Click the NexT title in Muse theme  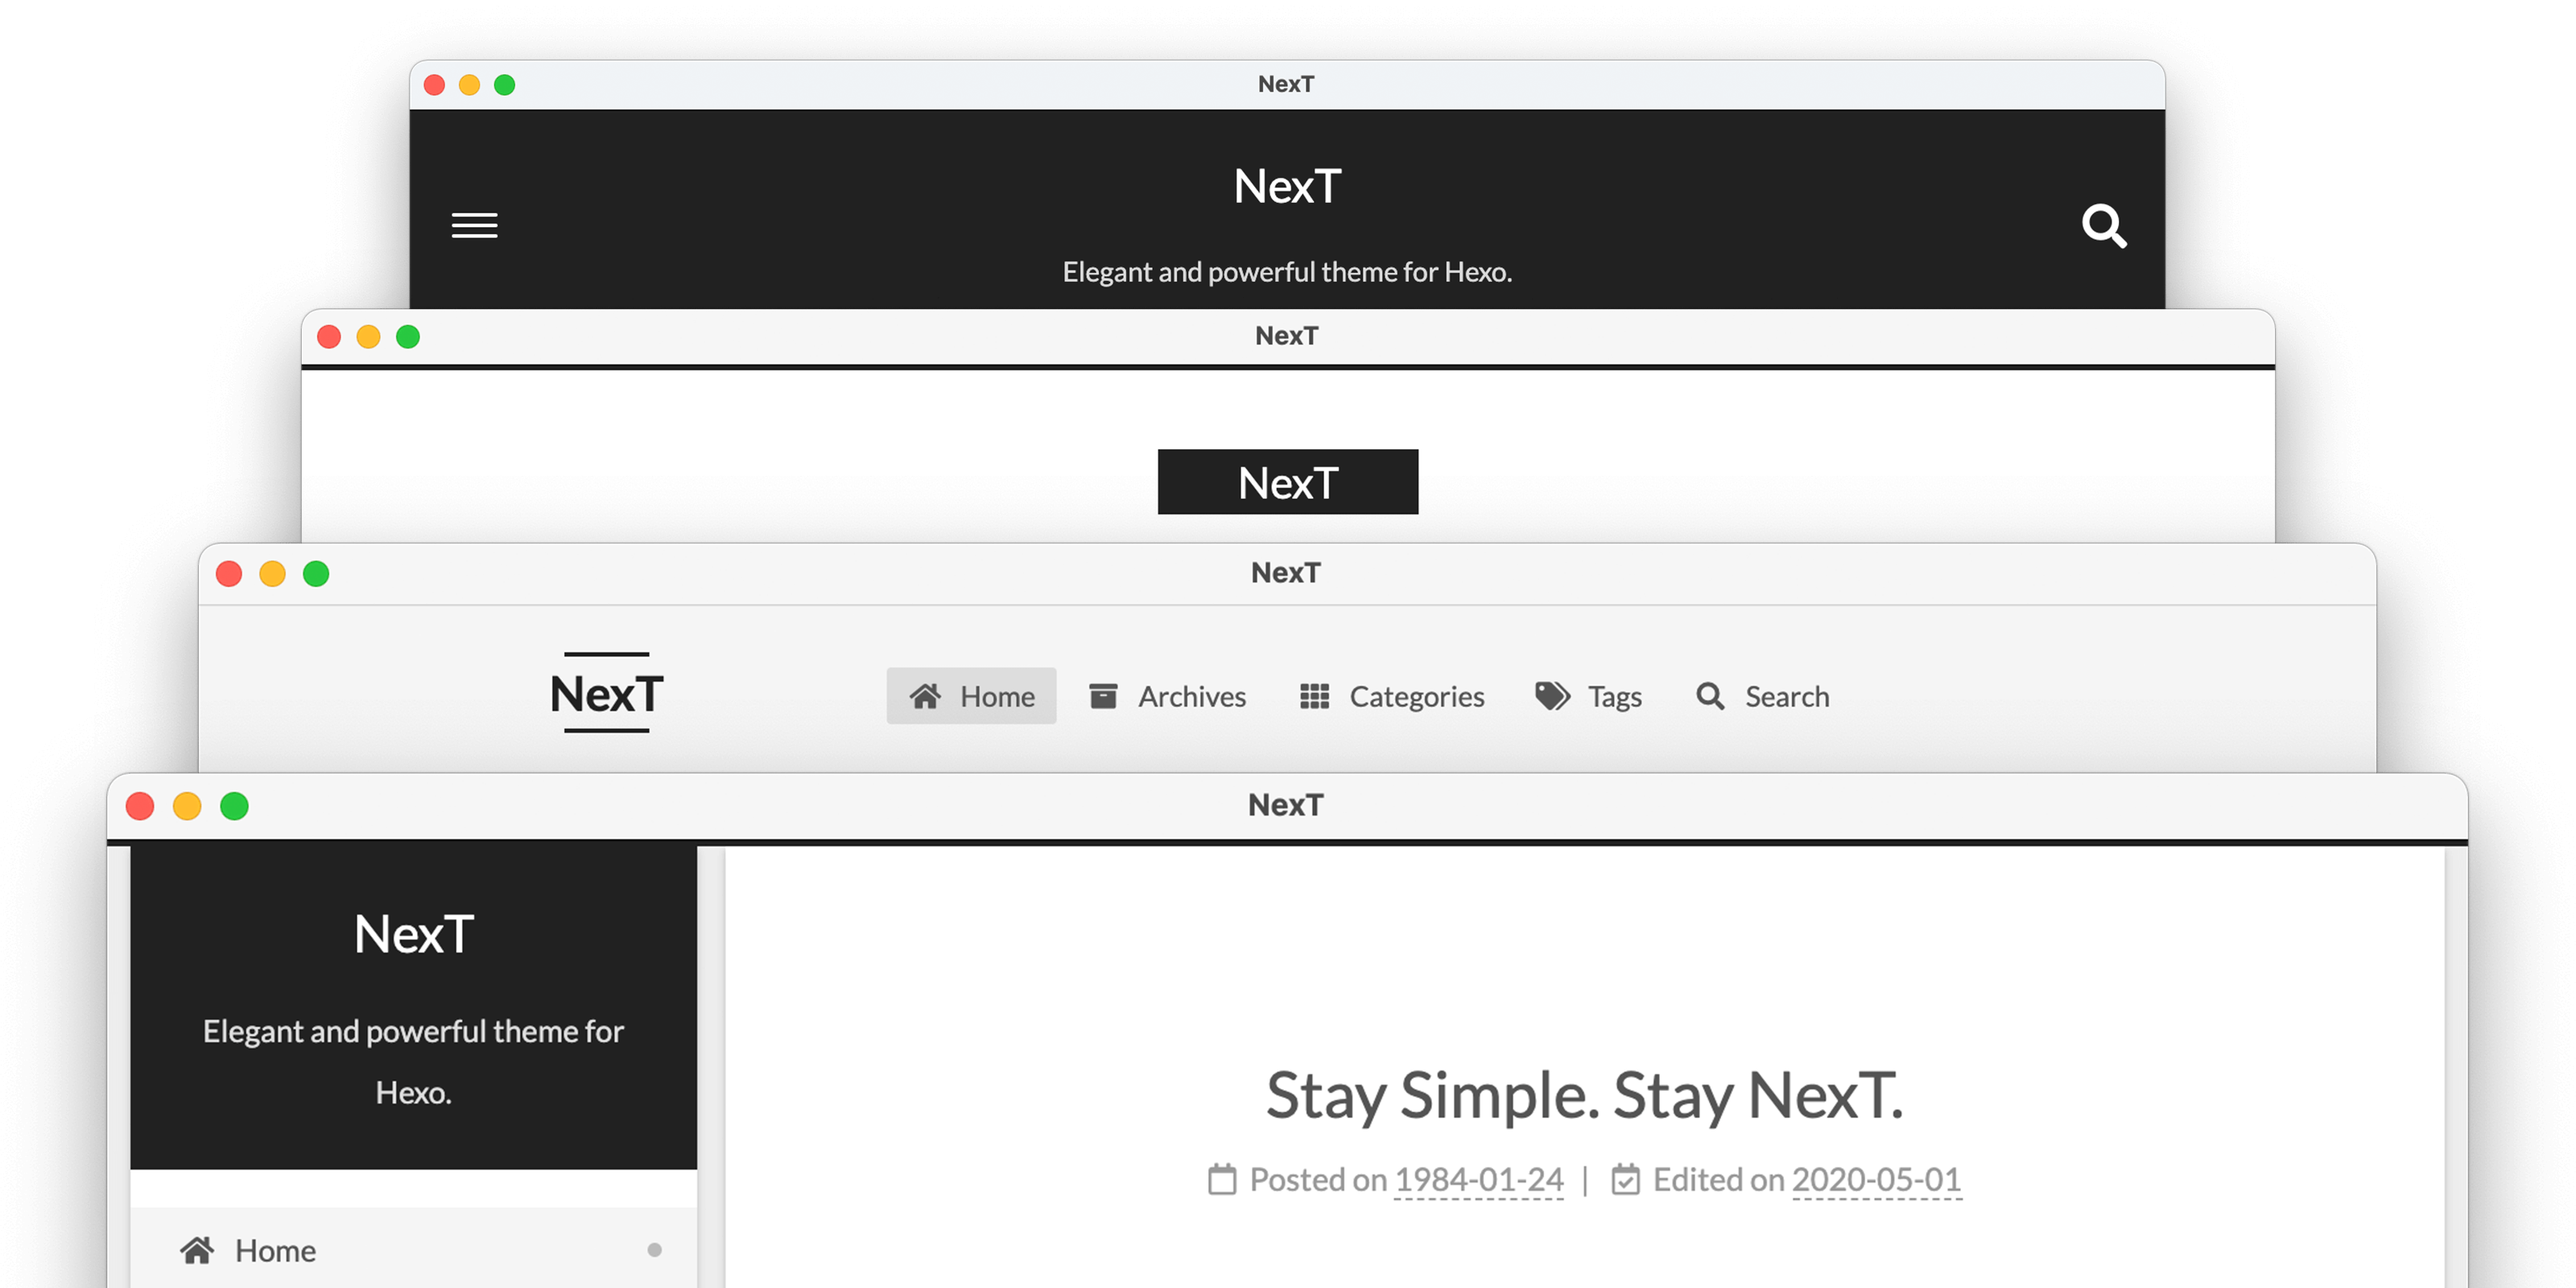tap(1286, 186)
